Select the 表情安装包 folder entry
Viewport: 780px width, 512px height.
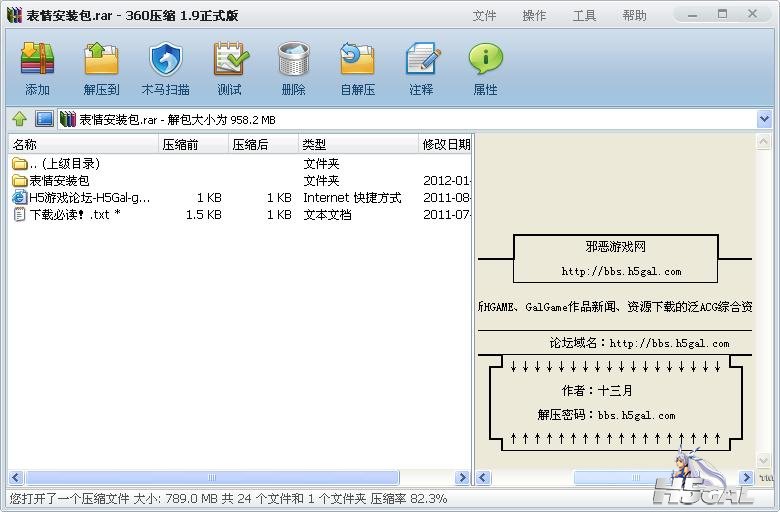point(58,181)
